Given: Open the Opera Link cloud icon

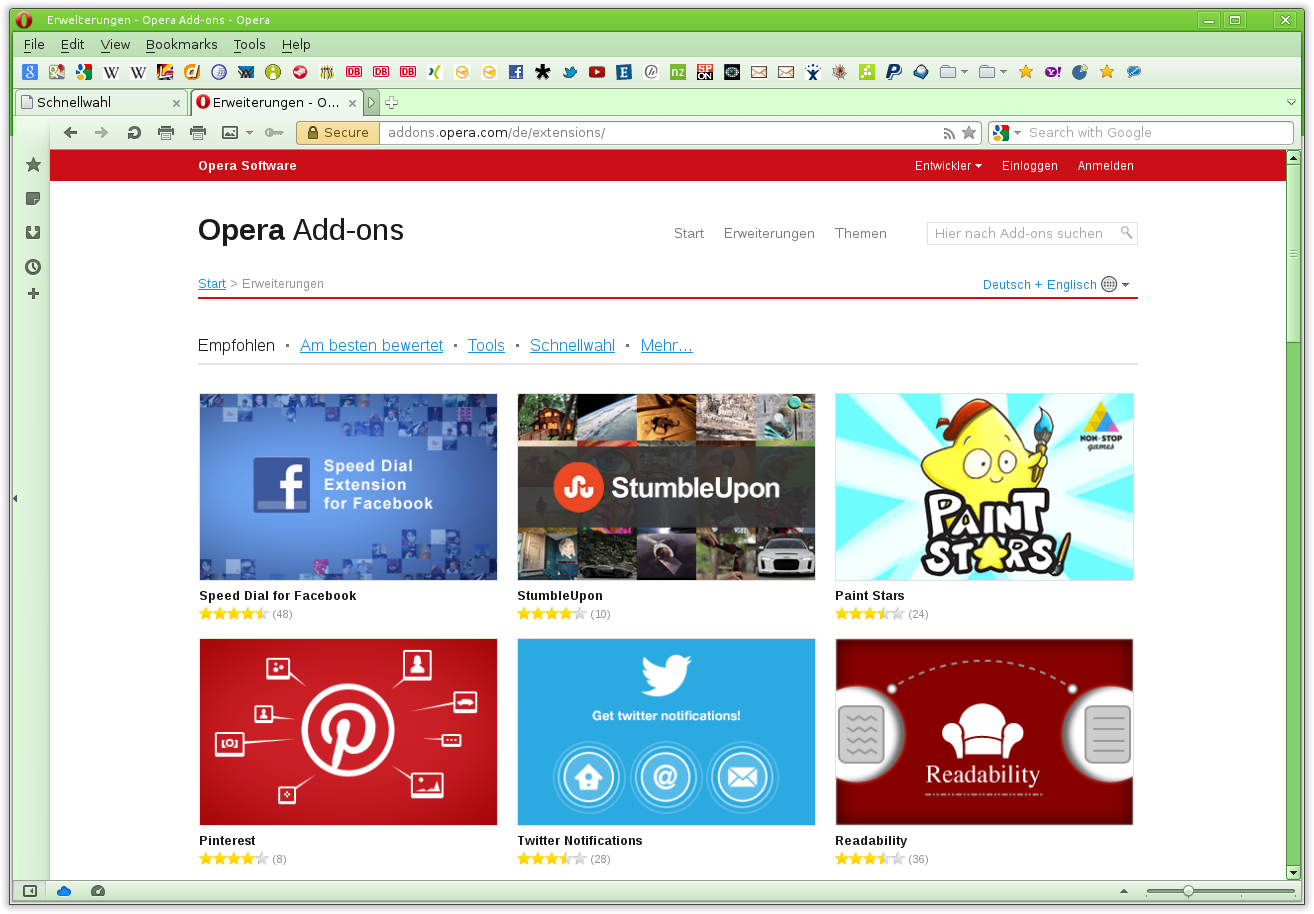Looking at the screenshot, I should coord(64,891).
